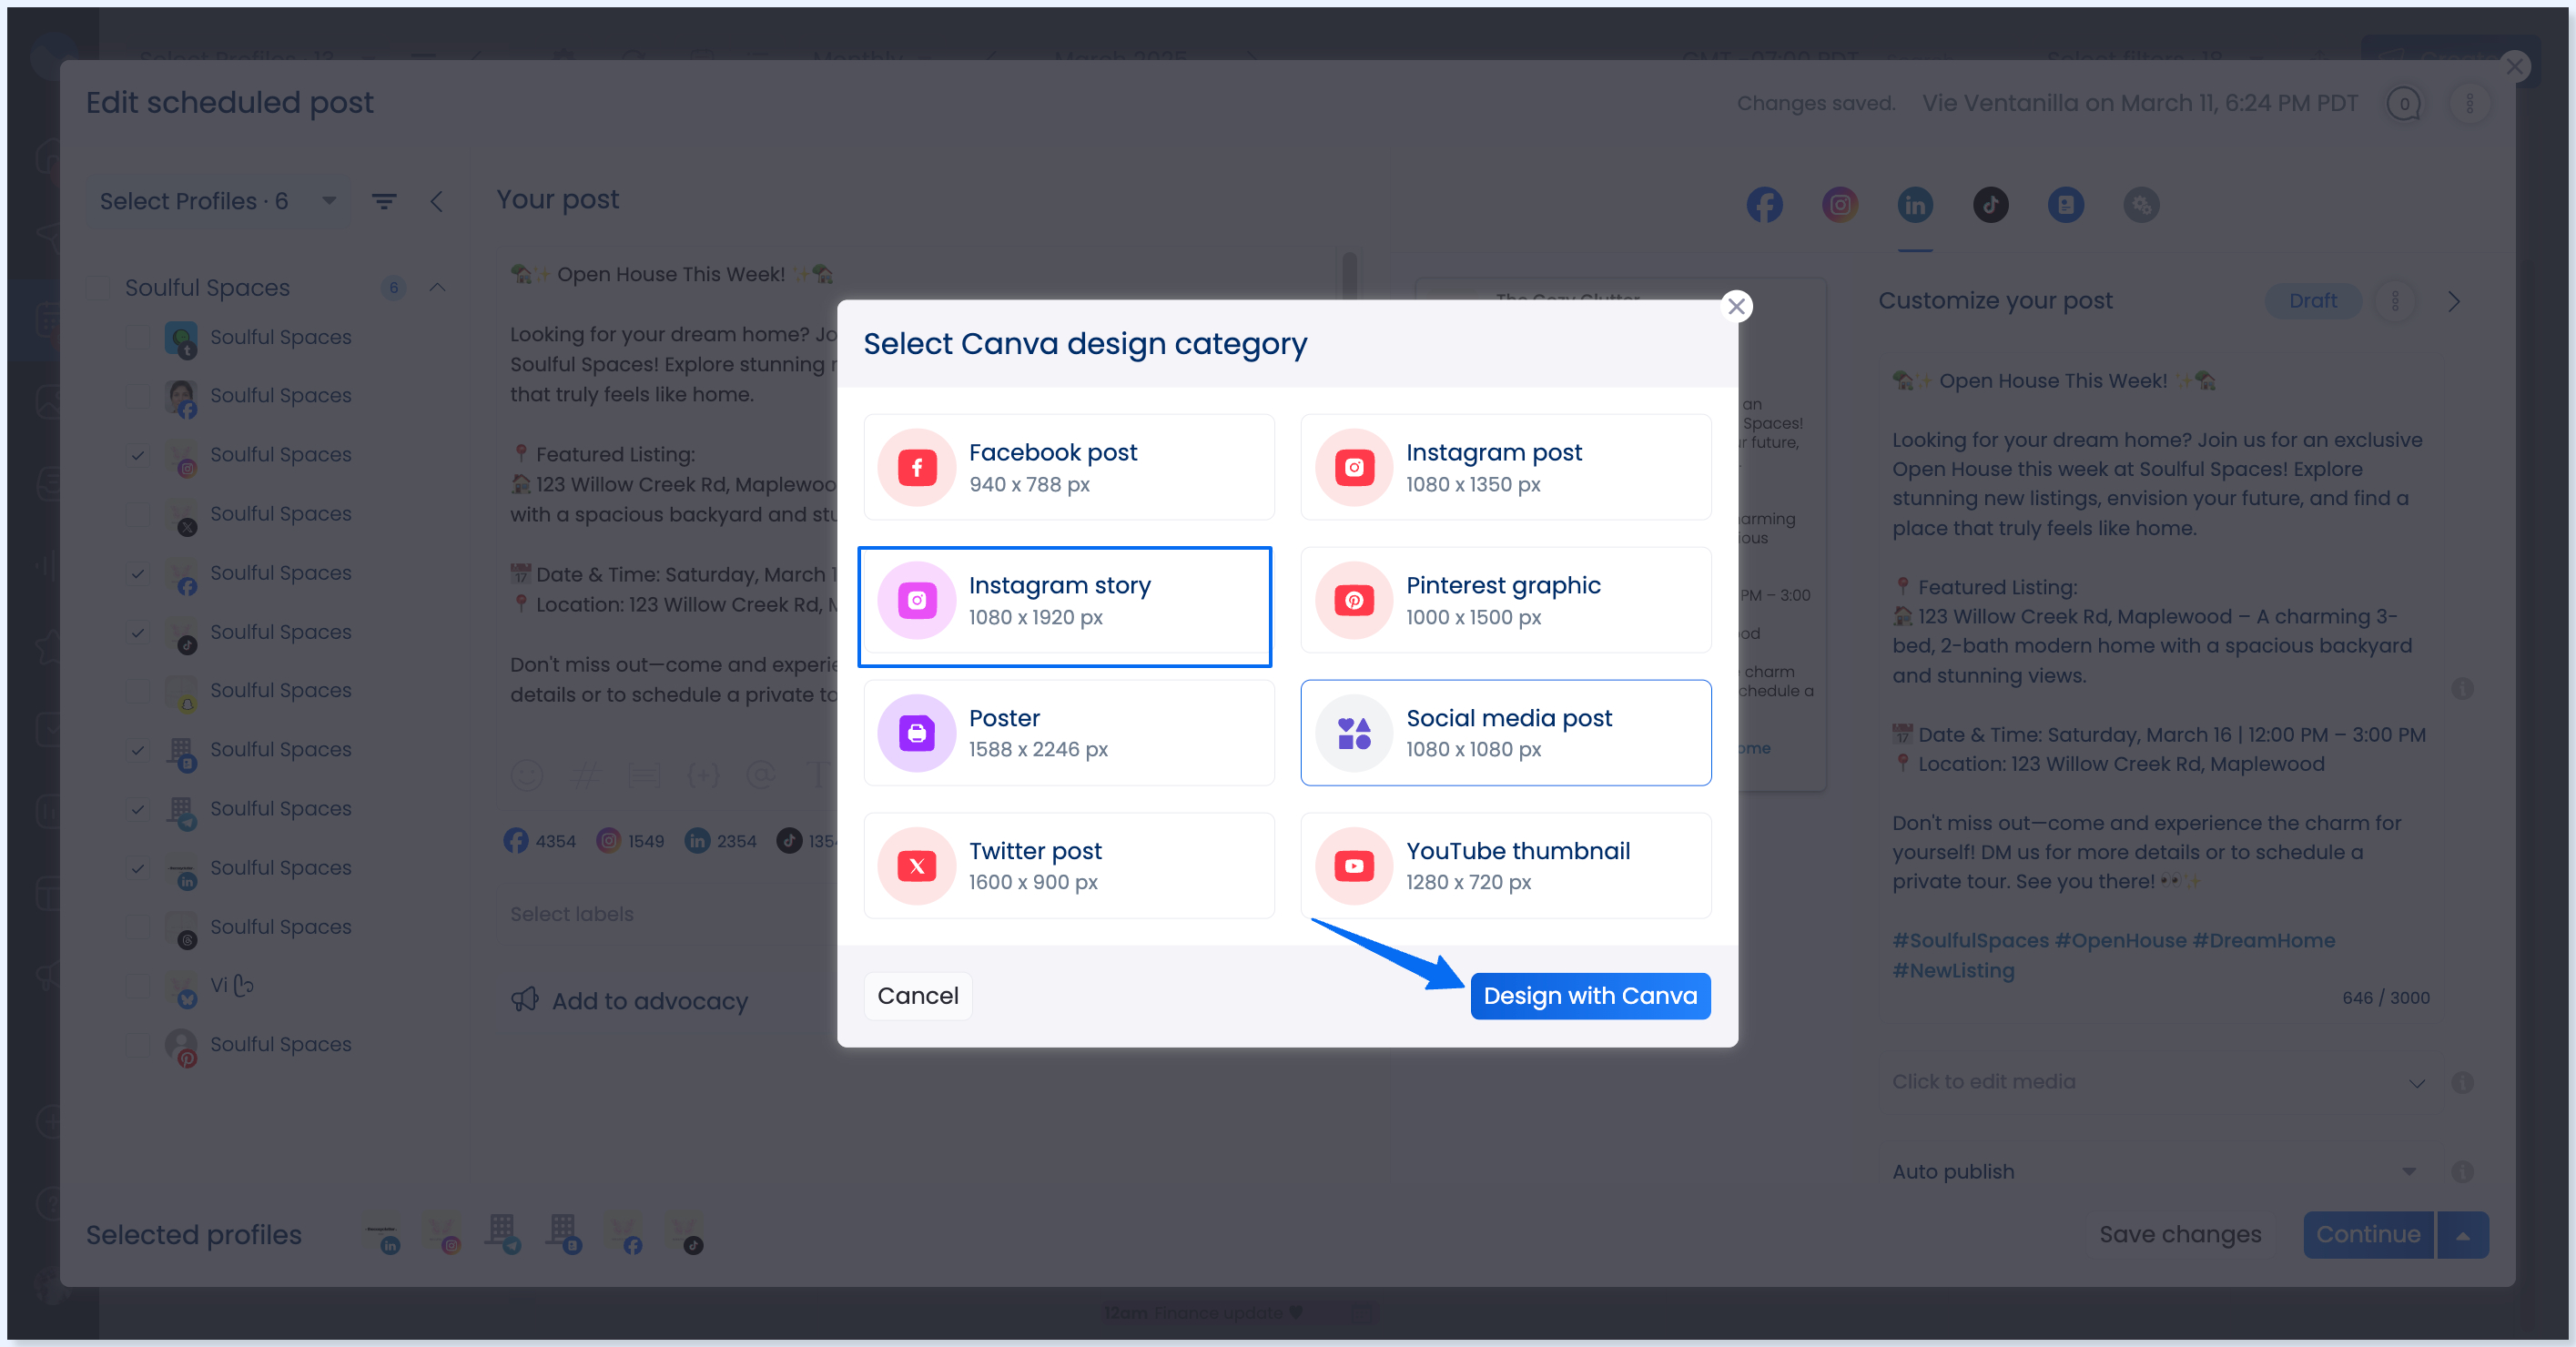Screen dimensions: 2576x1347
Task: Switch to the Google Business customization tab
Action: point(2065,205)
